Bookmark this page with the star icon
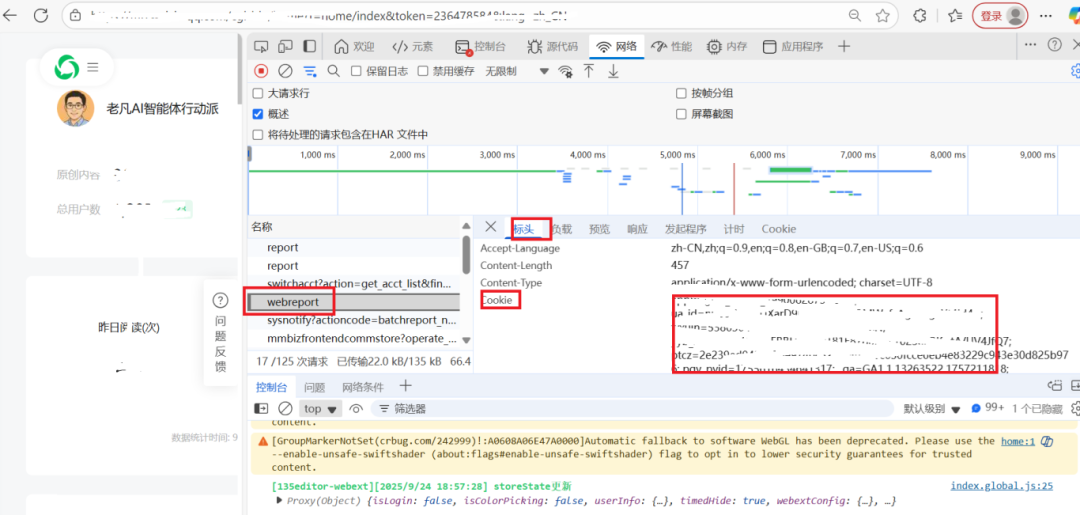 [x=882, y=16]
